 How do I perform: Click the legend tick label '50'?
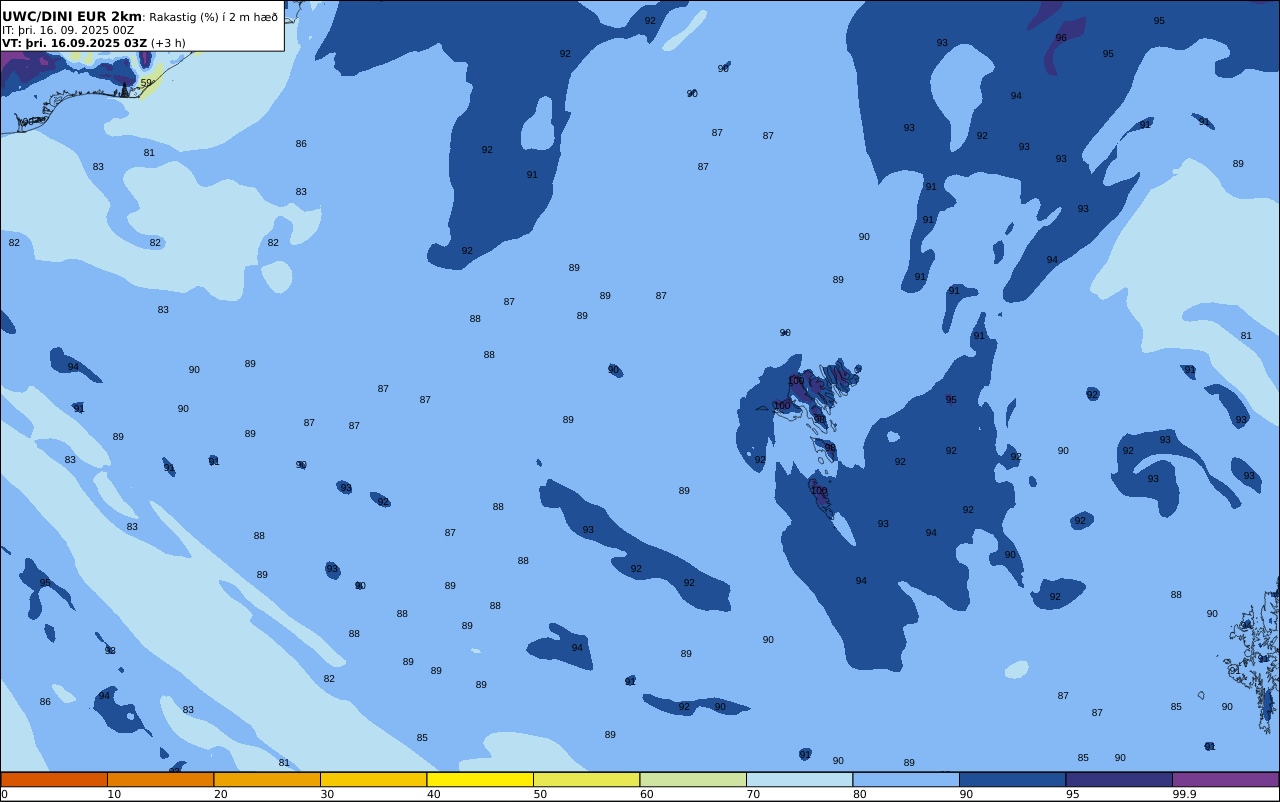point(540,794)
